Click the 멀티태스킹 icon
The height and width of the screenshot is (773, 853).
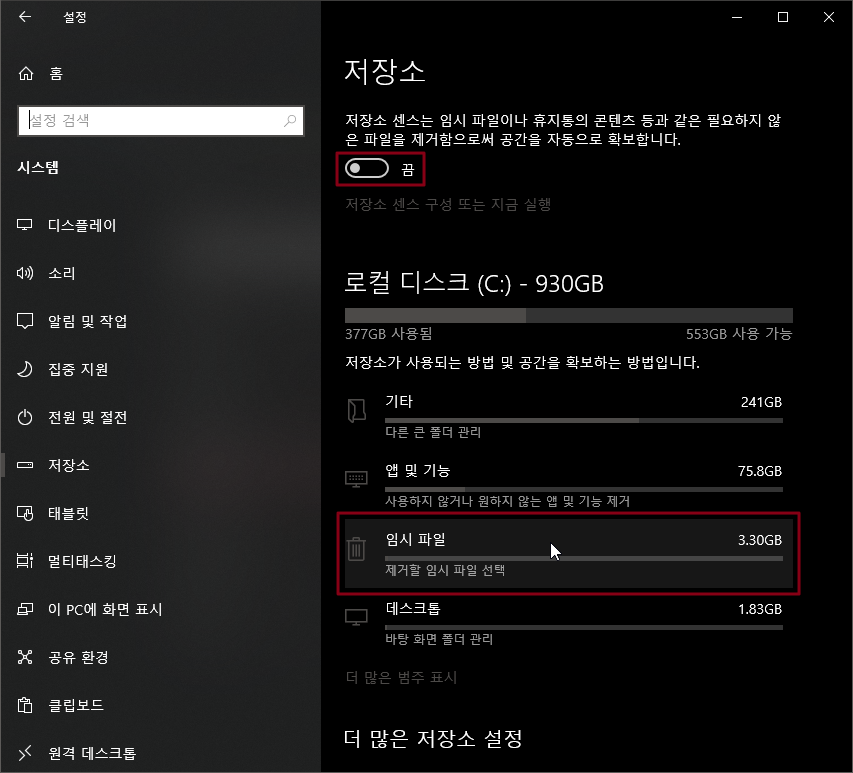(x=25, y=561)
